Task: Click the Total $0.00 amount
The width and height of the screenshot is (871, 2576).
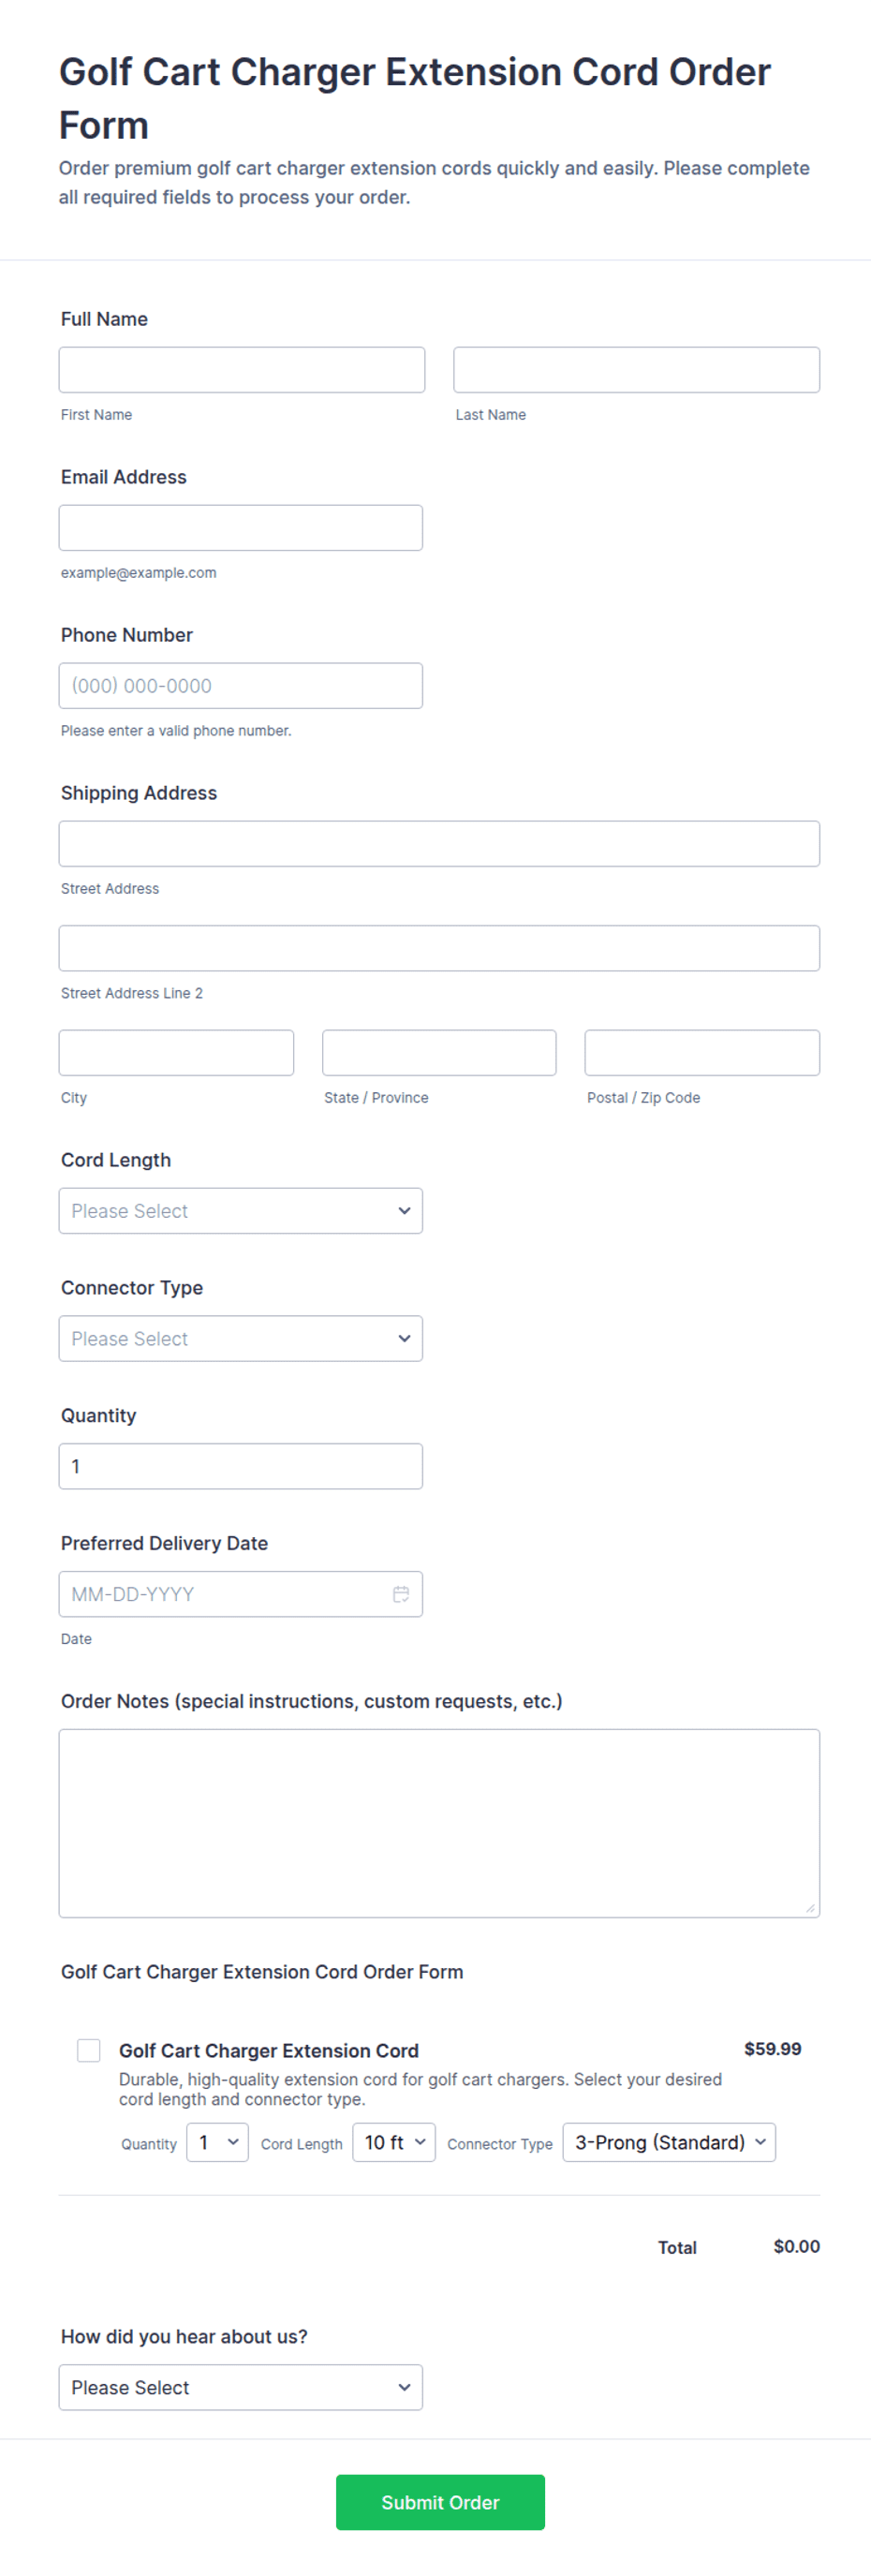Action: click(796, 2247)
